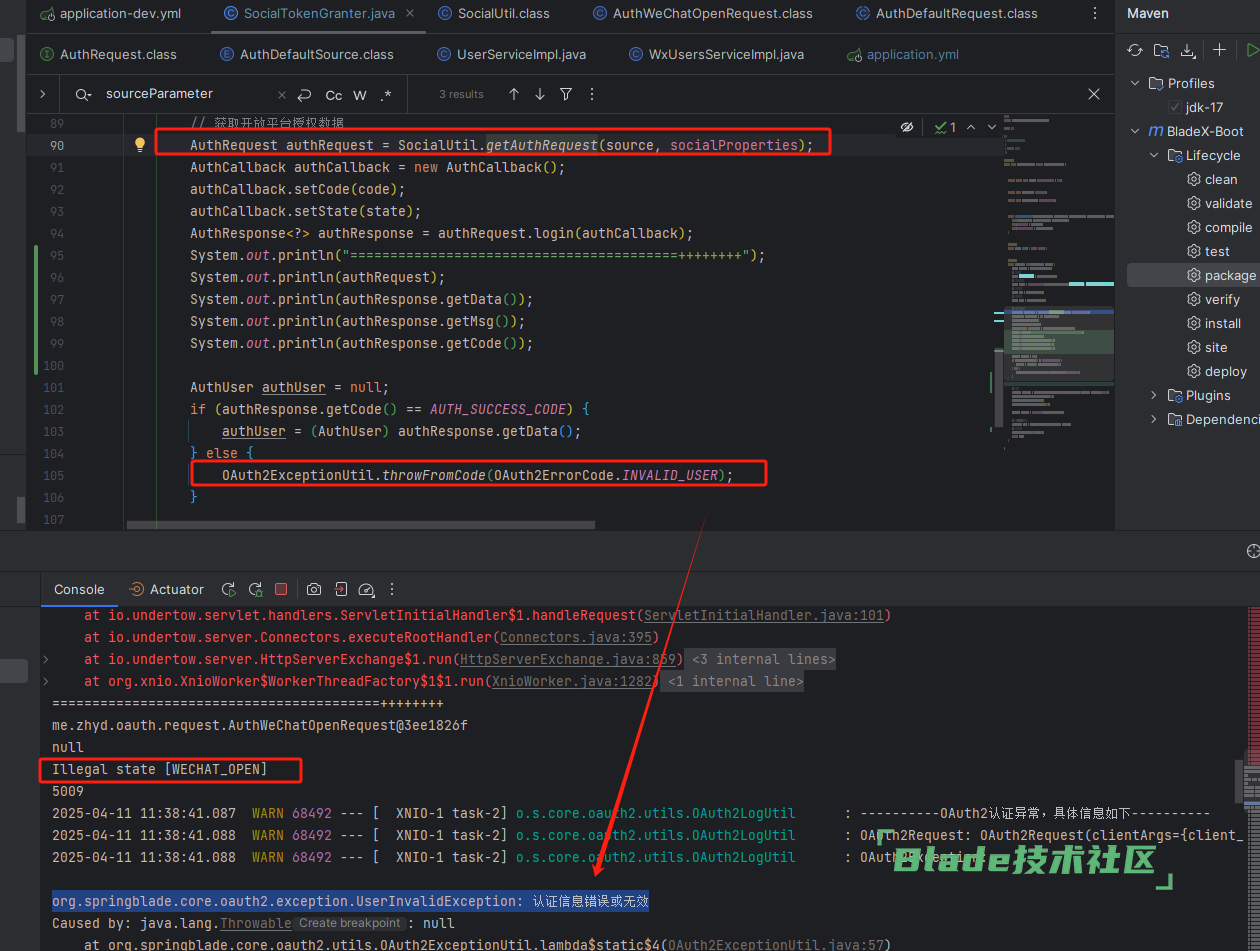Click the crosshair icon above the Console panel
Image resolution: width=1260 pixels, height=951 pixels.
(1253, 551)
